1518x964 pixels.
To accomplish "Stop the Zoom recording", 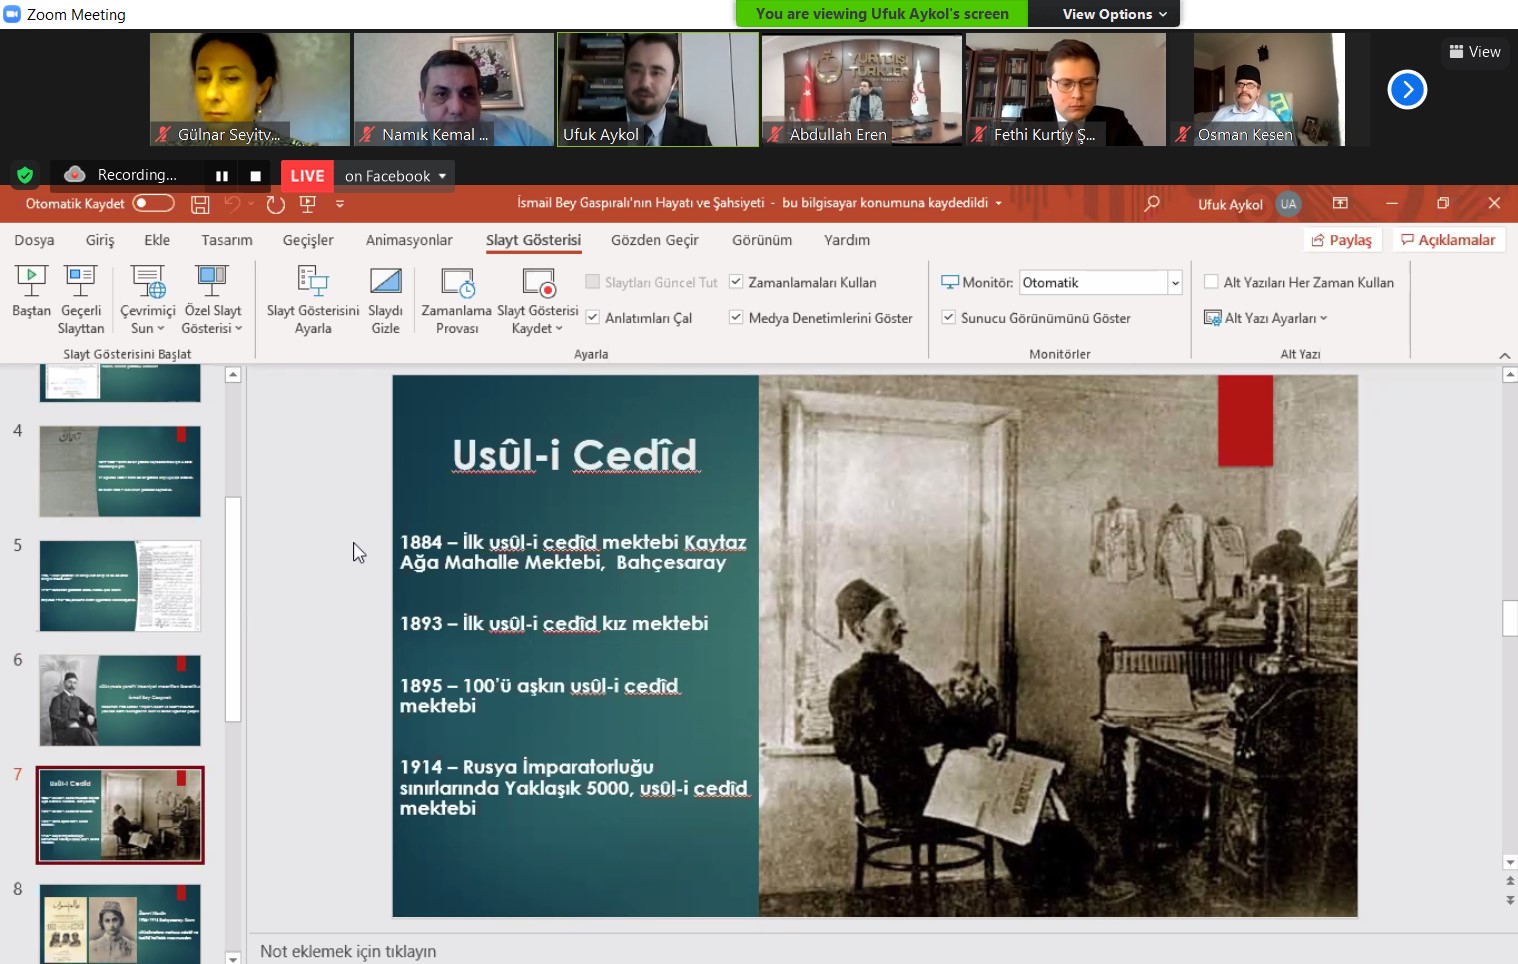I will (255, 176).
